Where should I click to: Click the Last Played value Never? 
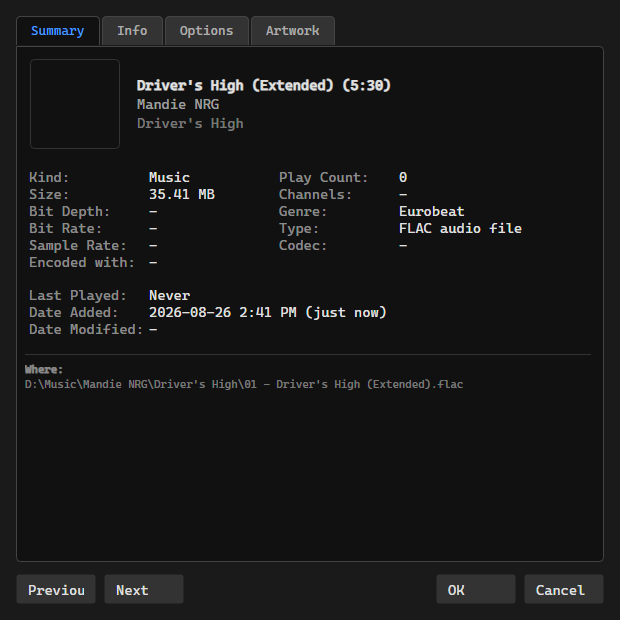[x=169, y=295]
